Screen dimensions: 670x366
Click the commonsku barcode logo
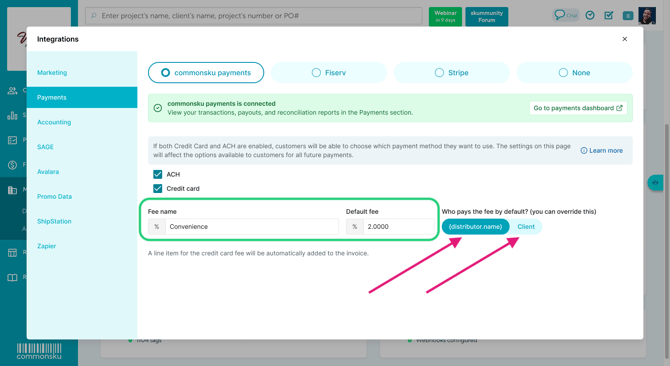point(39,351)
